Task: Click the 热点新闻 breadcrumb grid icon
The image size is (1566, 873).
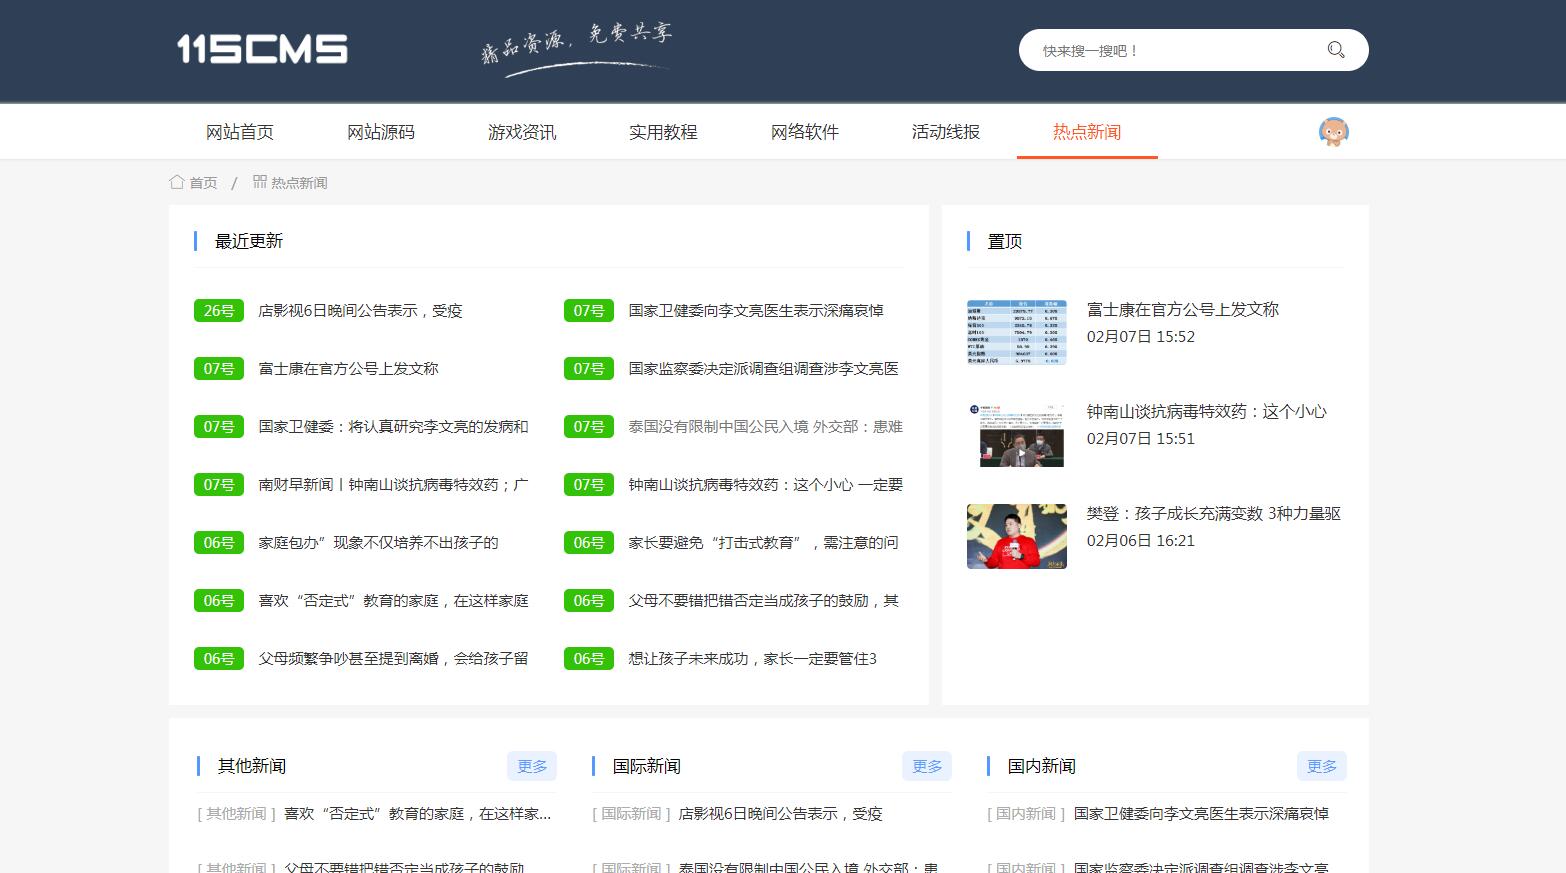Action: (x=260, y=182)
